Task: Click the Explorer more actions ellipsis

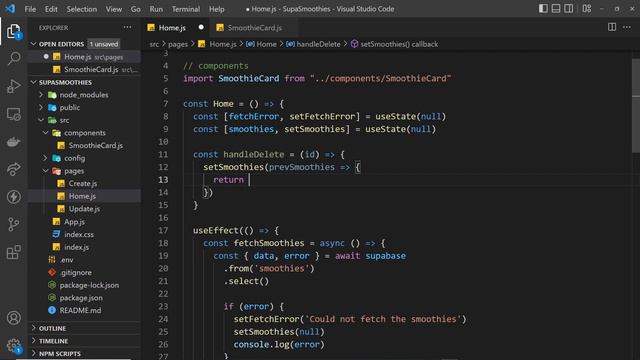Action: [127, 27]
